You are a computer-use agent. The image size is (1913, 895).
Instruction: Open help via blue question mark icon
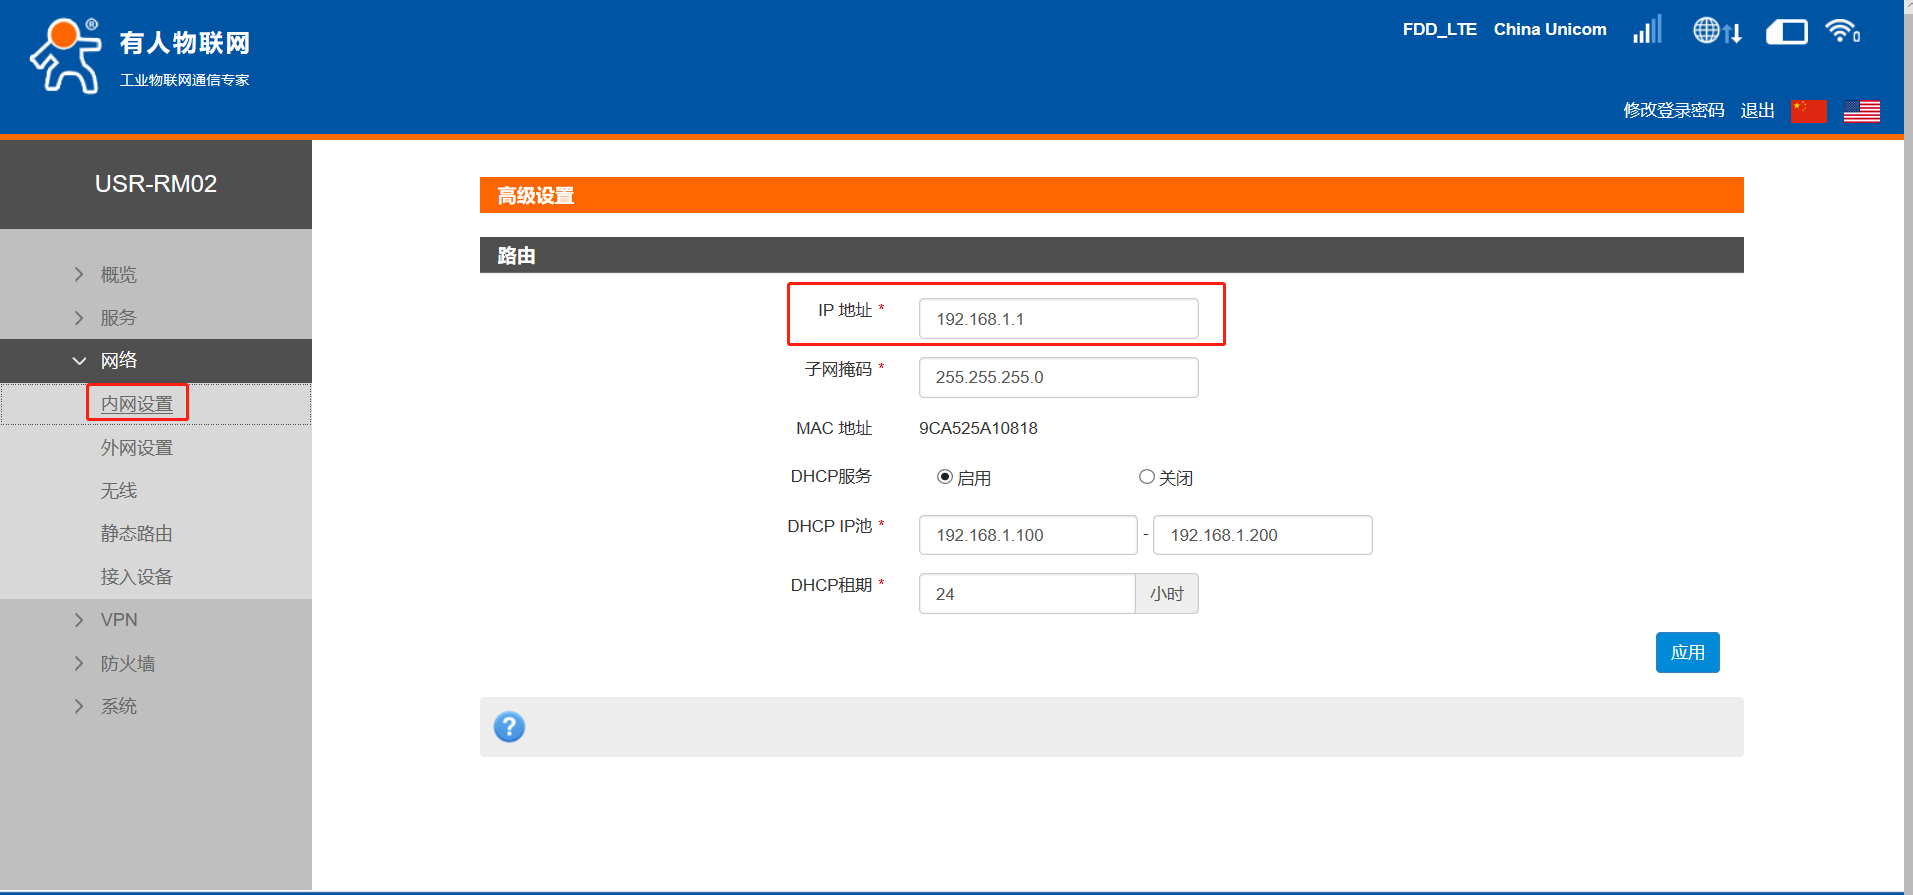509,727
